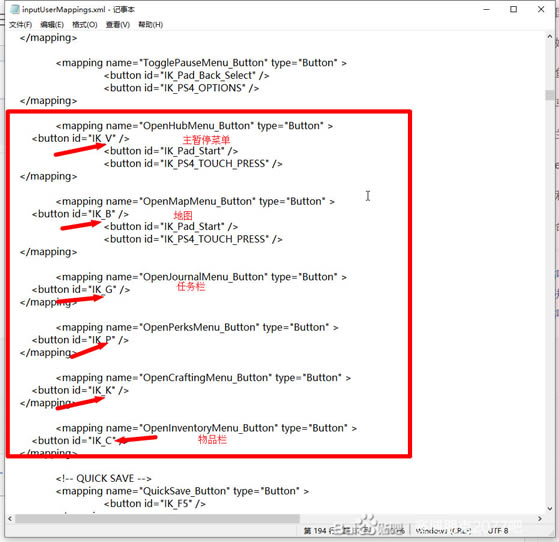559x542 pixels.
Task: Click the horizontal scrollbar left arrow
Action: [10, 518]
